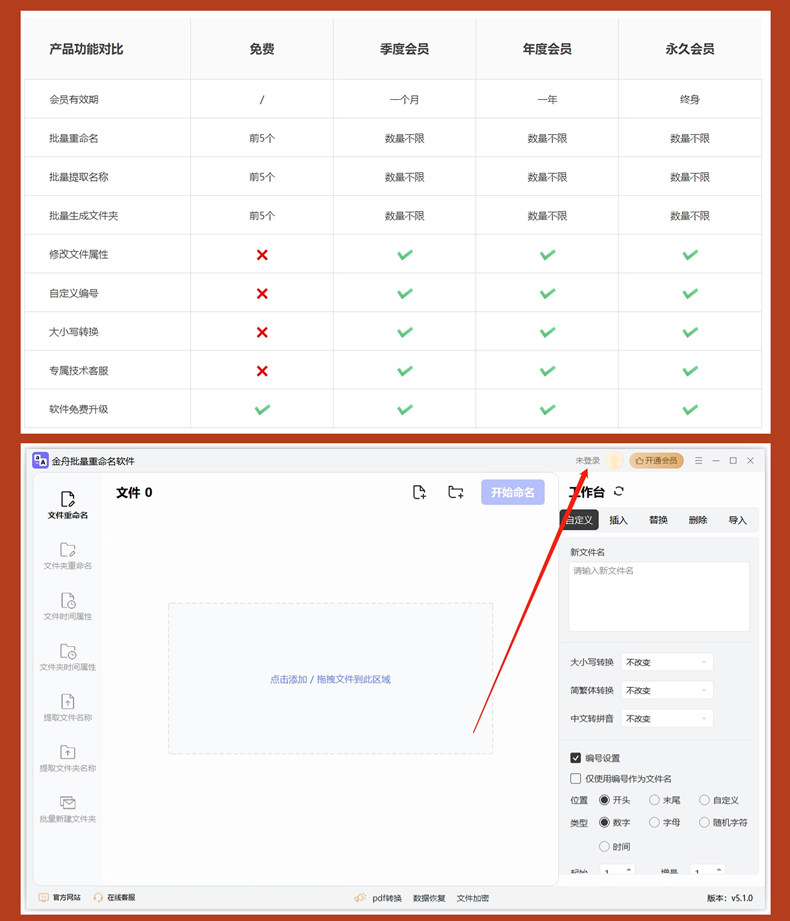790x921 pixels.
Task: Click the 新文件名 input field
Action: [659, 597]
